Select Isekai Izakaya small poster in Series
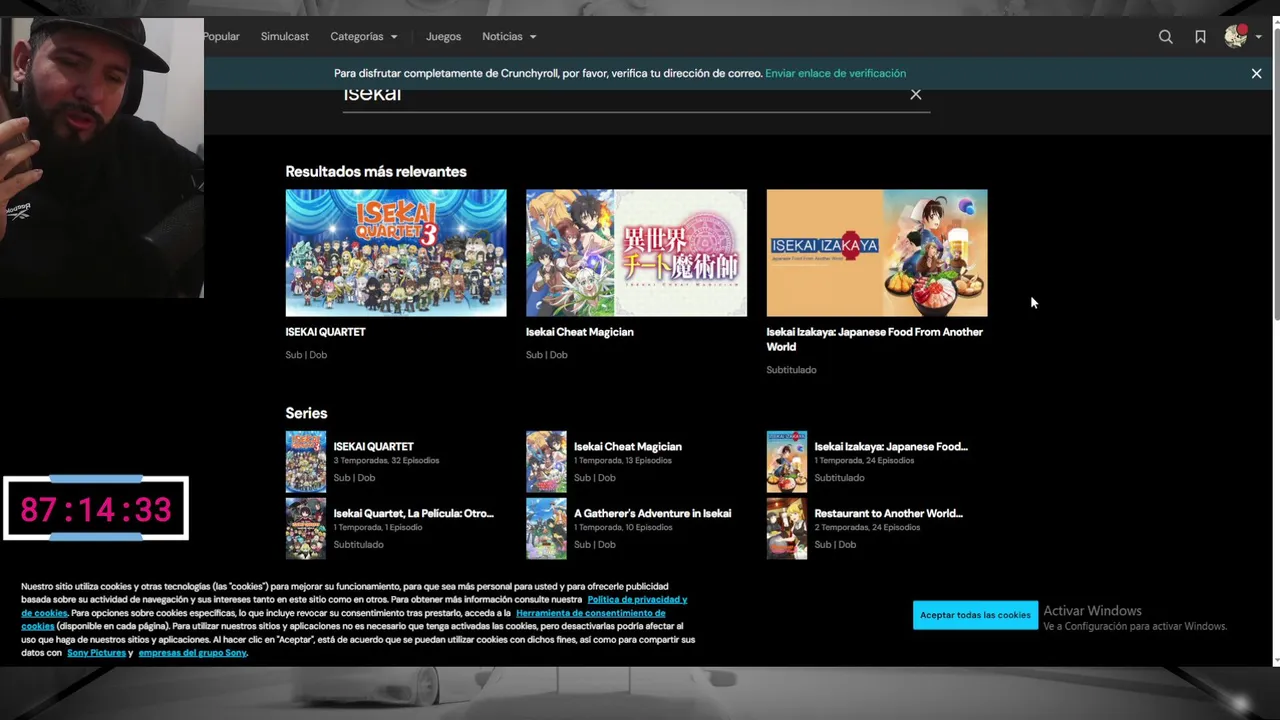 787,461
